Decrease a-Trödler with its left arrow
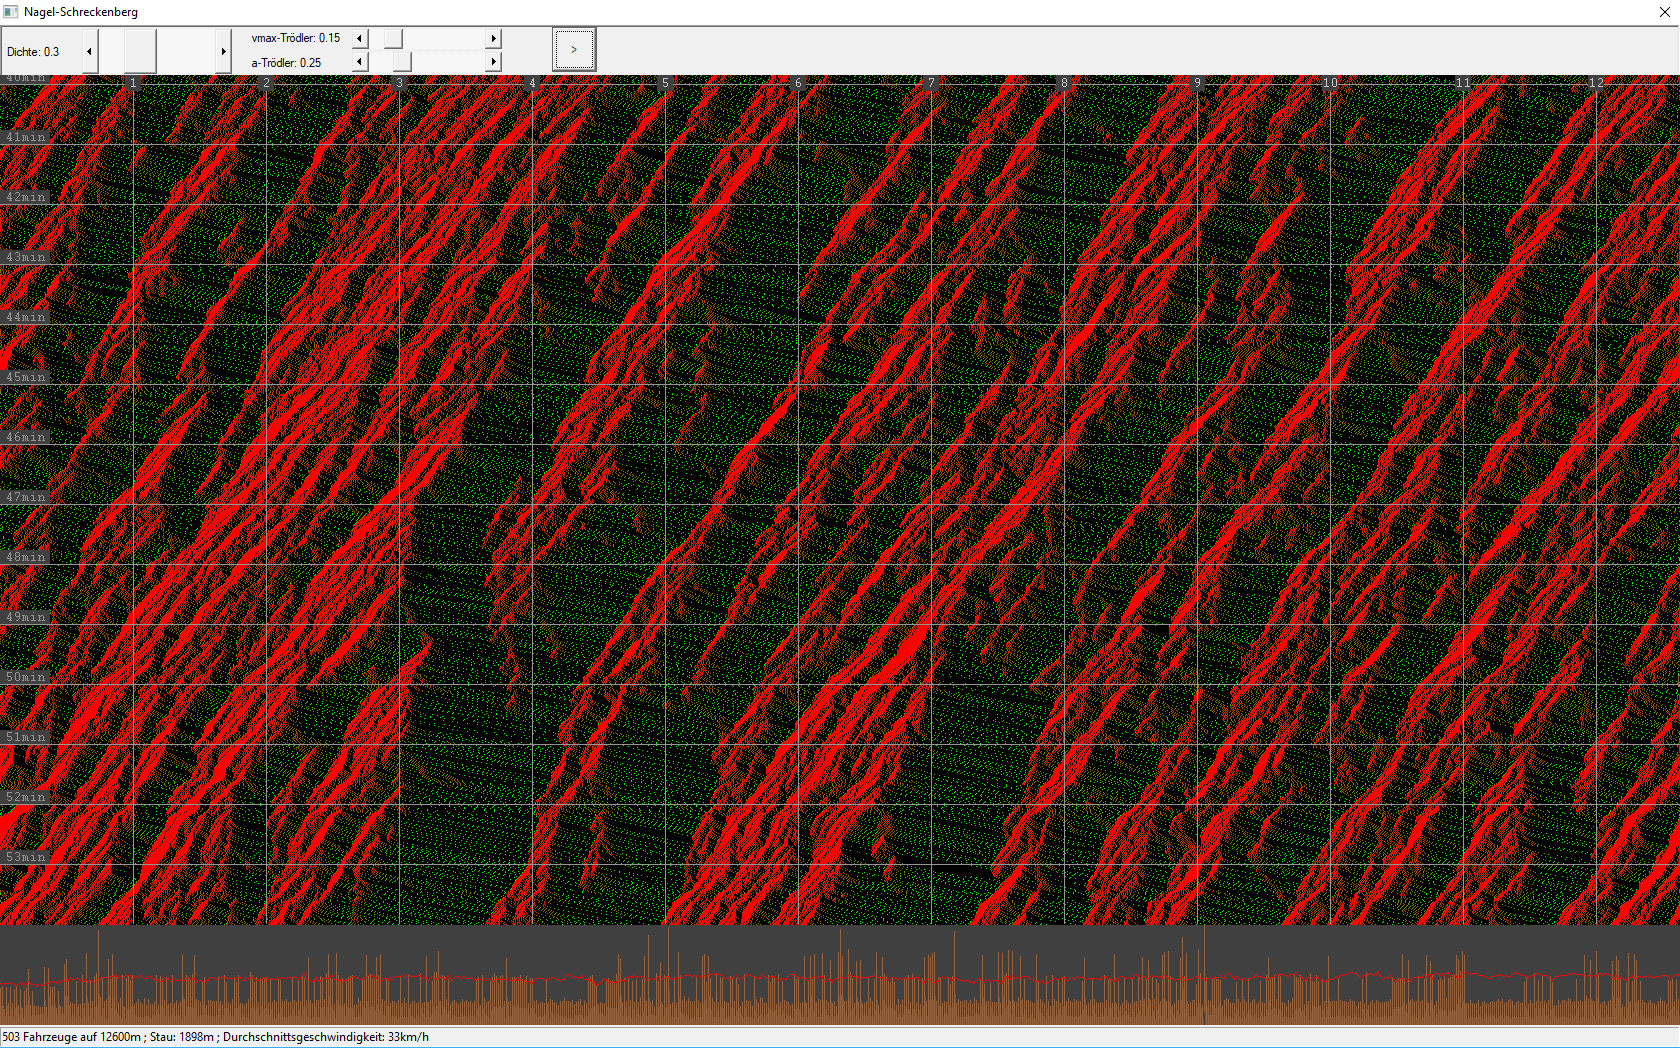 [360, 62]
